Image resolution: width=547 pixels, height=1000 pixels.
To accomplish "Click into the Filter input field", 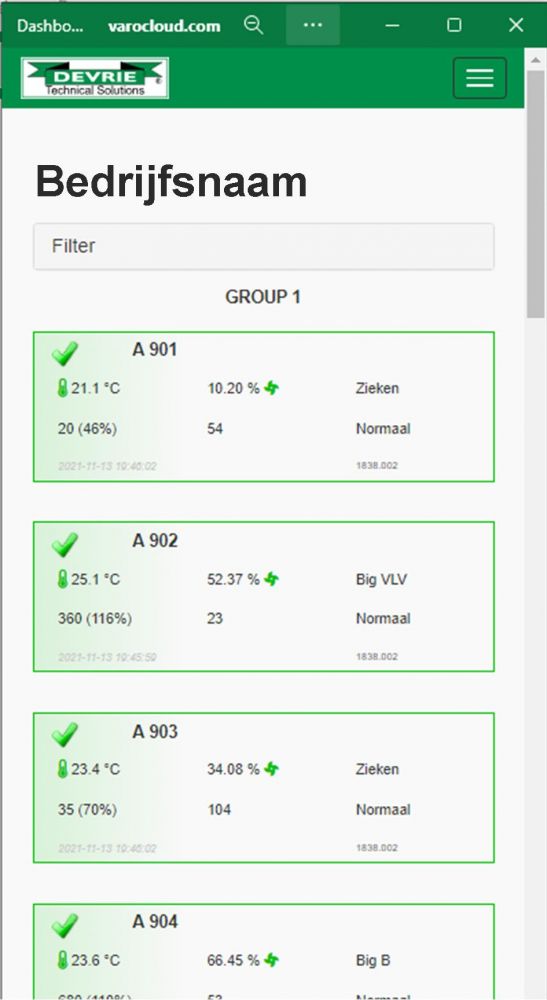I will (x=263, y=246).
